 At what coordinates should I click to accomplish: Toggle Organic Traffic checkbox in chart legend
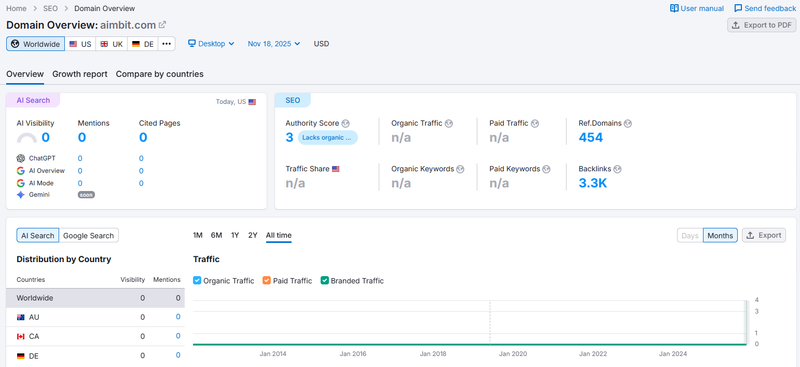tap(197, 280)
